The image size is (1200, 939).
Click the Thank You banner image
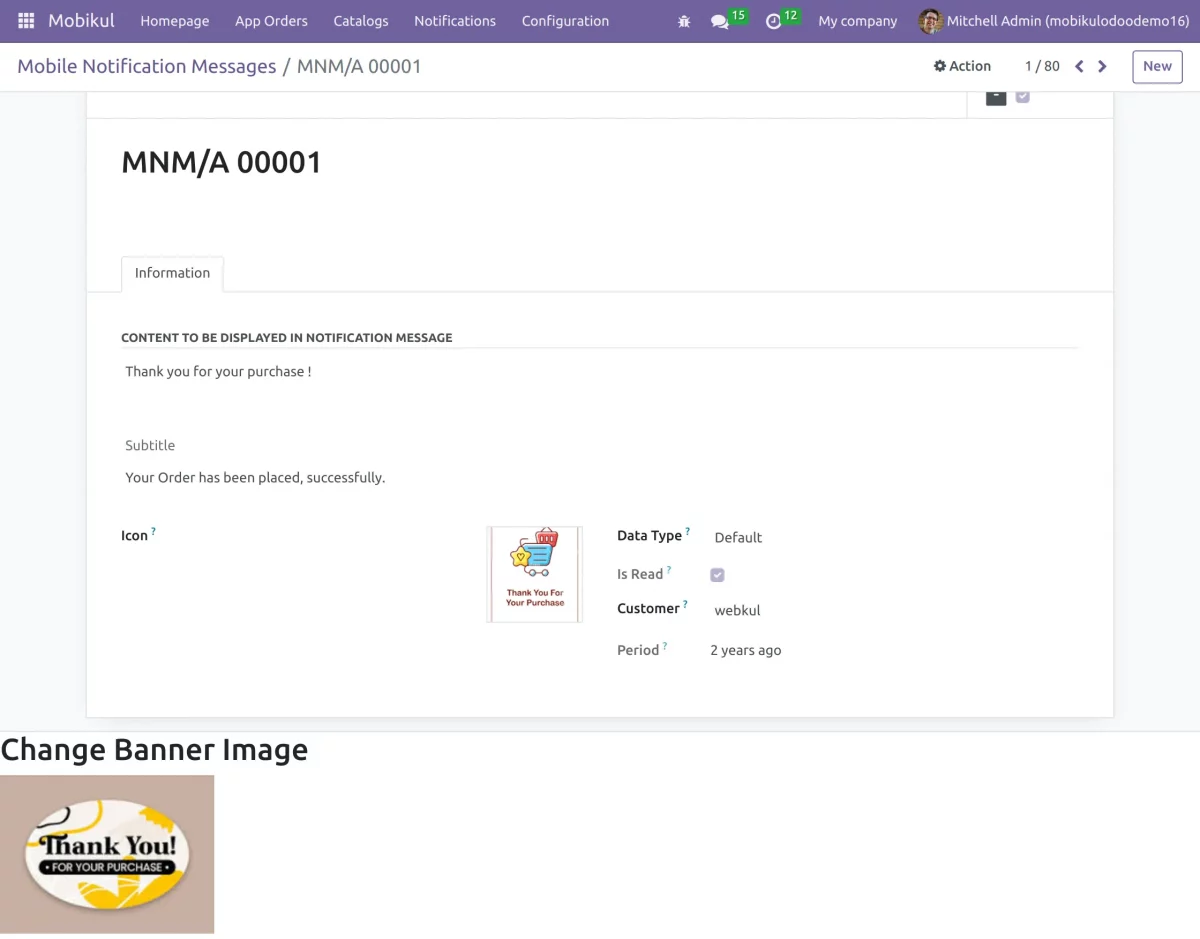(107, 854)
